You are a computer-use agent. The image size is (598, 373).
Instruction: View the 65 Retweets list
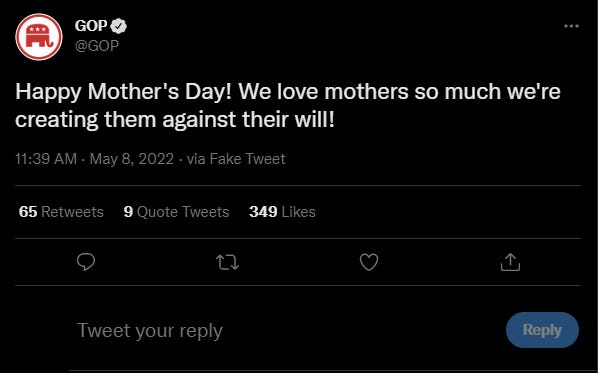pyautogui.click(x=61, y=212)
